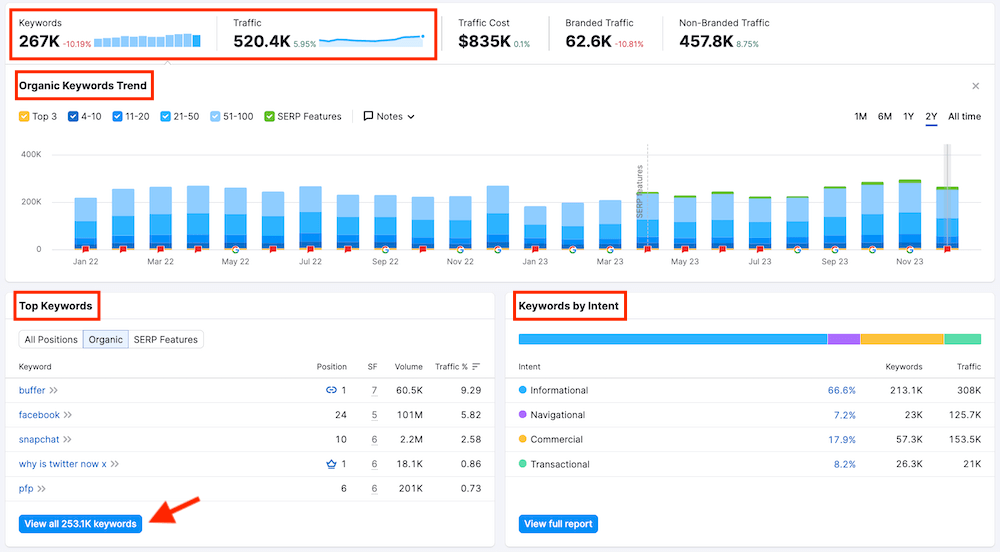Click the Informational 66.6% link
The image size is (1000, 552).
(x=841, y=391)
